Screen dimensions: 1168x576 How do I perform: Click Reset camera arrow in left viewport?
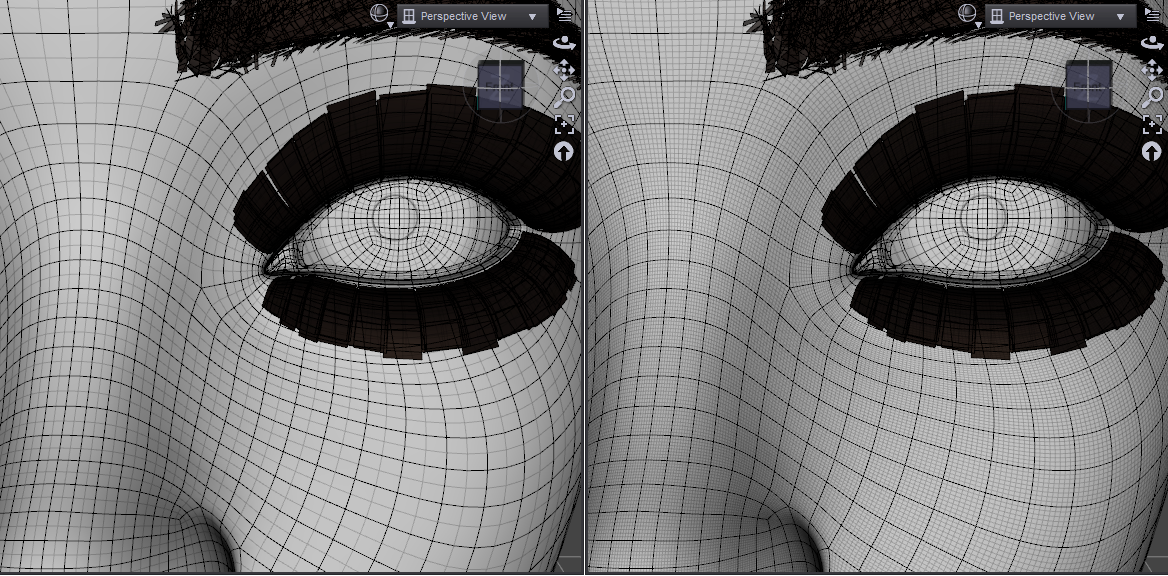[564, 152]
